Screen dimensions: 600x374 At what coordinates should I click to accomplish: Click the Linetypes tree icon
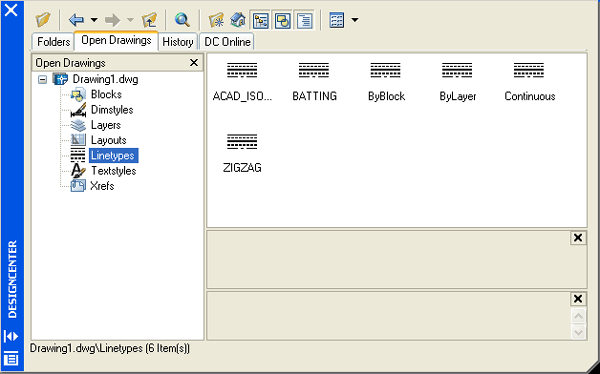(x=78, y=155)
